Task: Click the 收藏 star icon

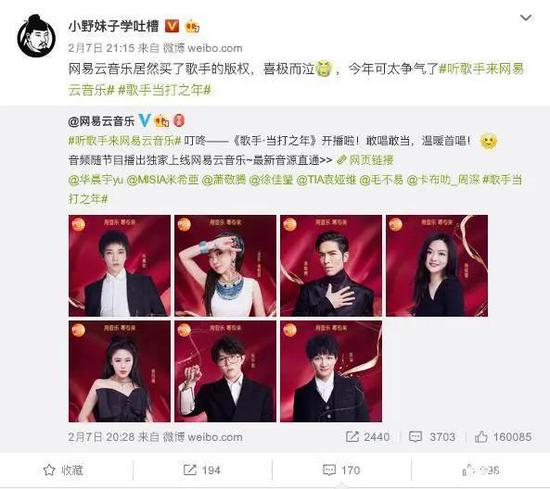Action: (x=49, y=470)
